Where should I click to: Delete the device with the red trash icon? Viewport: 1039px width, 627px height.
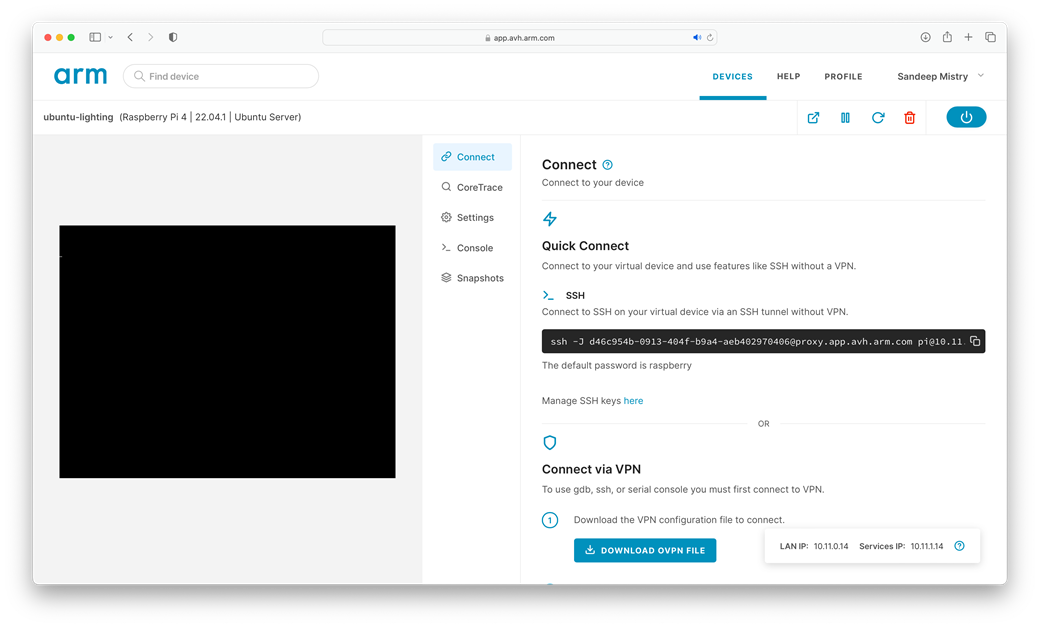pyautogui.click(x=910, y=118)
